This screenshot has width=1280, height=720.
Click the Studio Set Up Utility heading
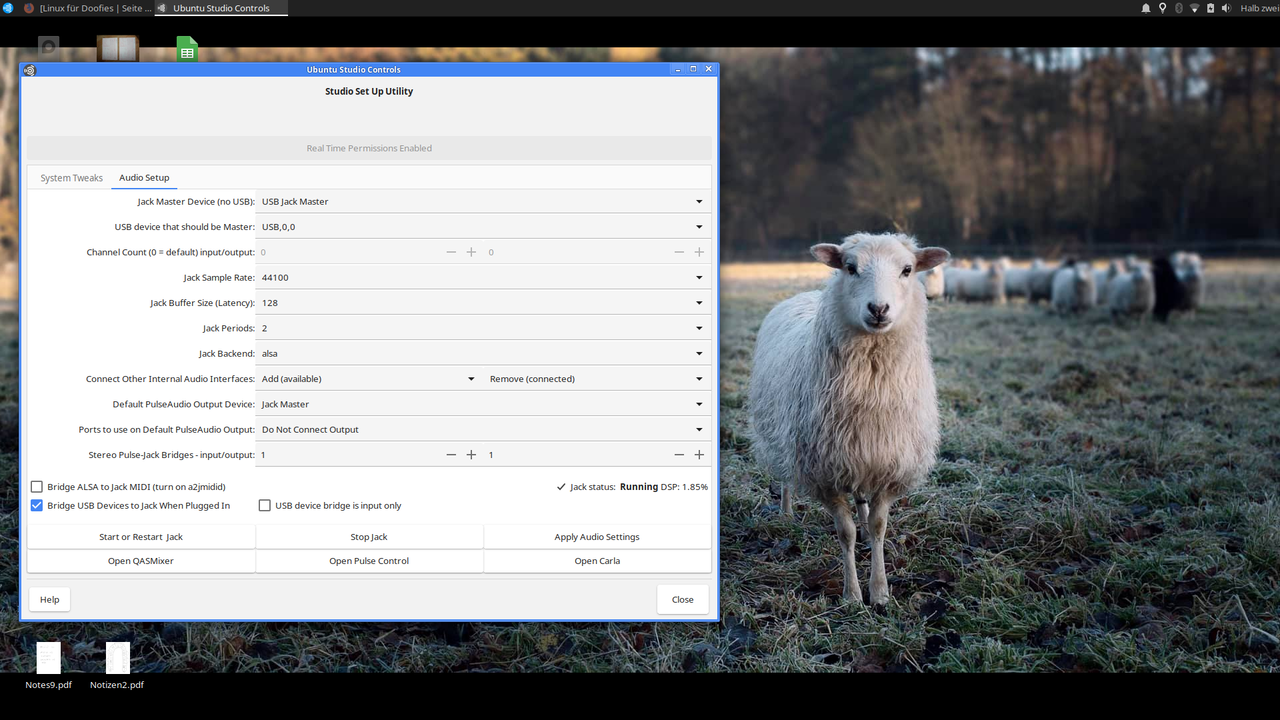[369, 91]
